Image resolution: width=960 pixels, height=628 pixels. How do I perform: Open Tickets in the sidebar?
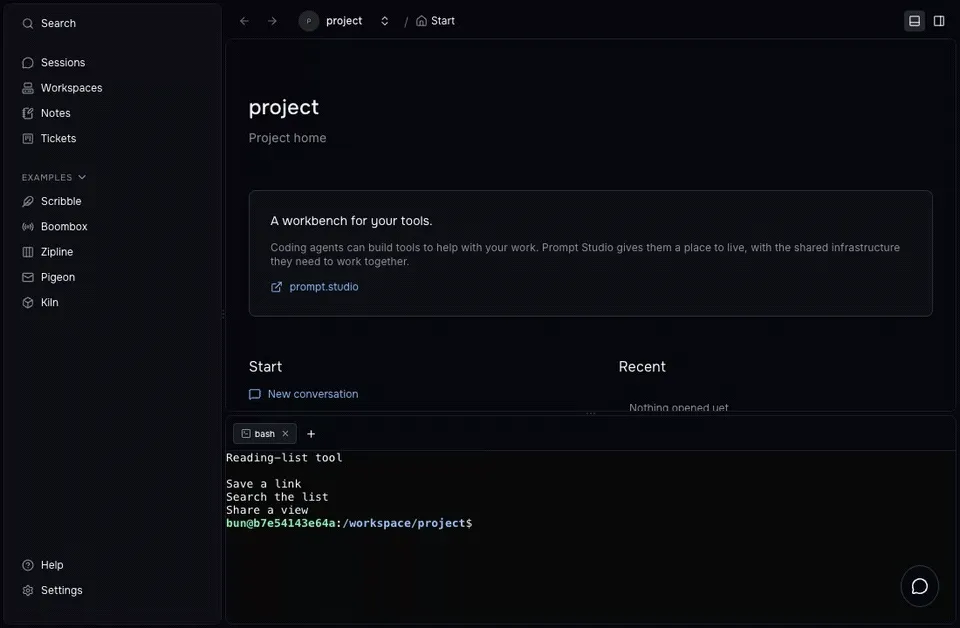pos(112,138)
